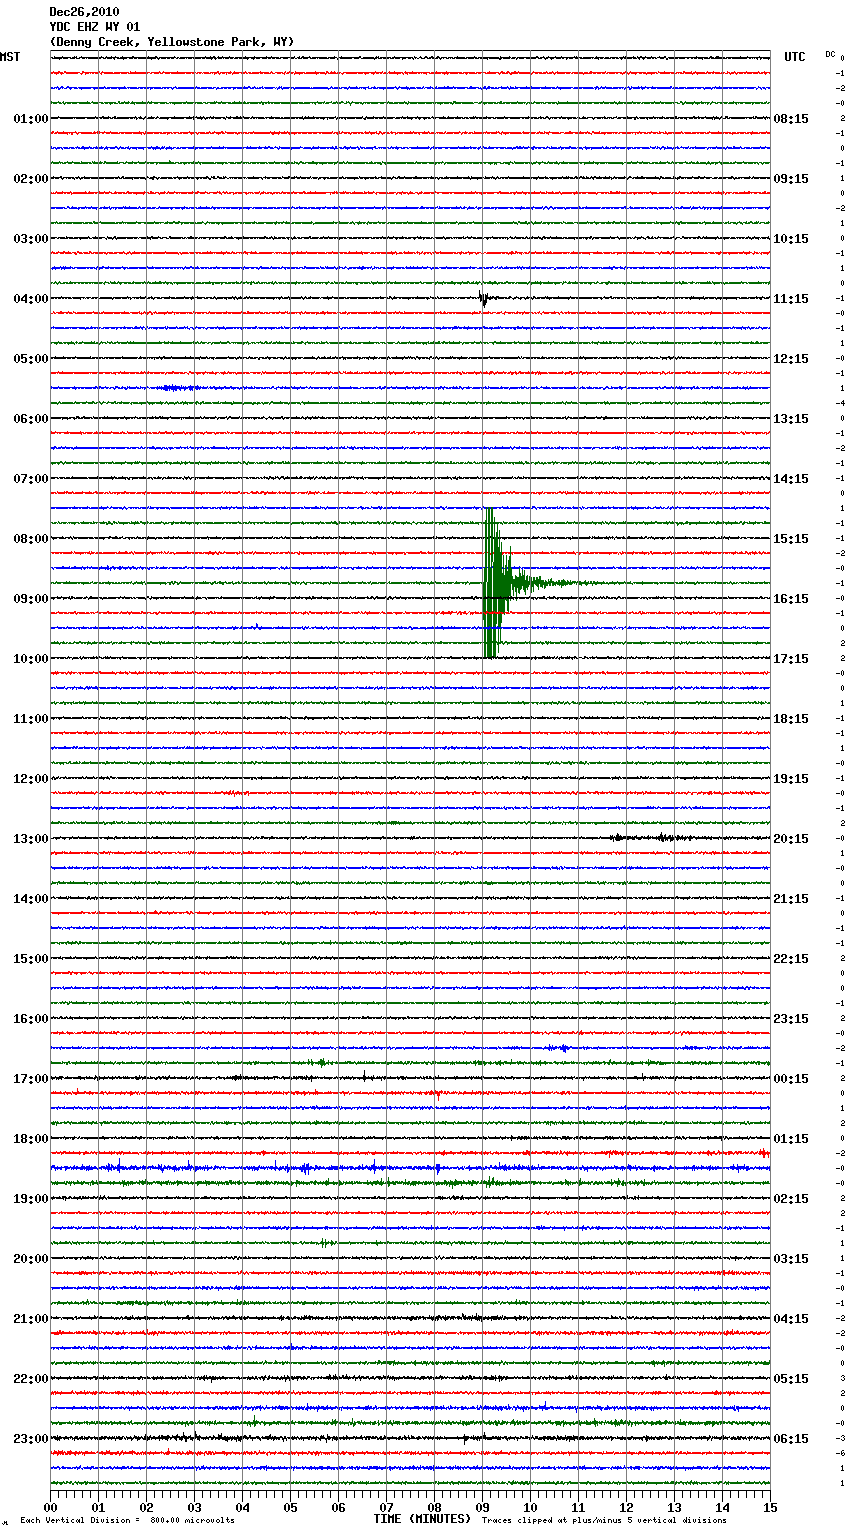The width and height of the screenshot is (850, 1534).
Task: Select the 02:00 MST time label
Action: [x=30, y=179]
